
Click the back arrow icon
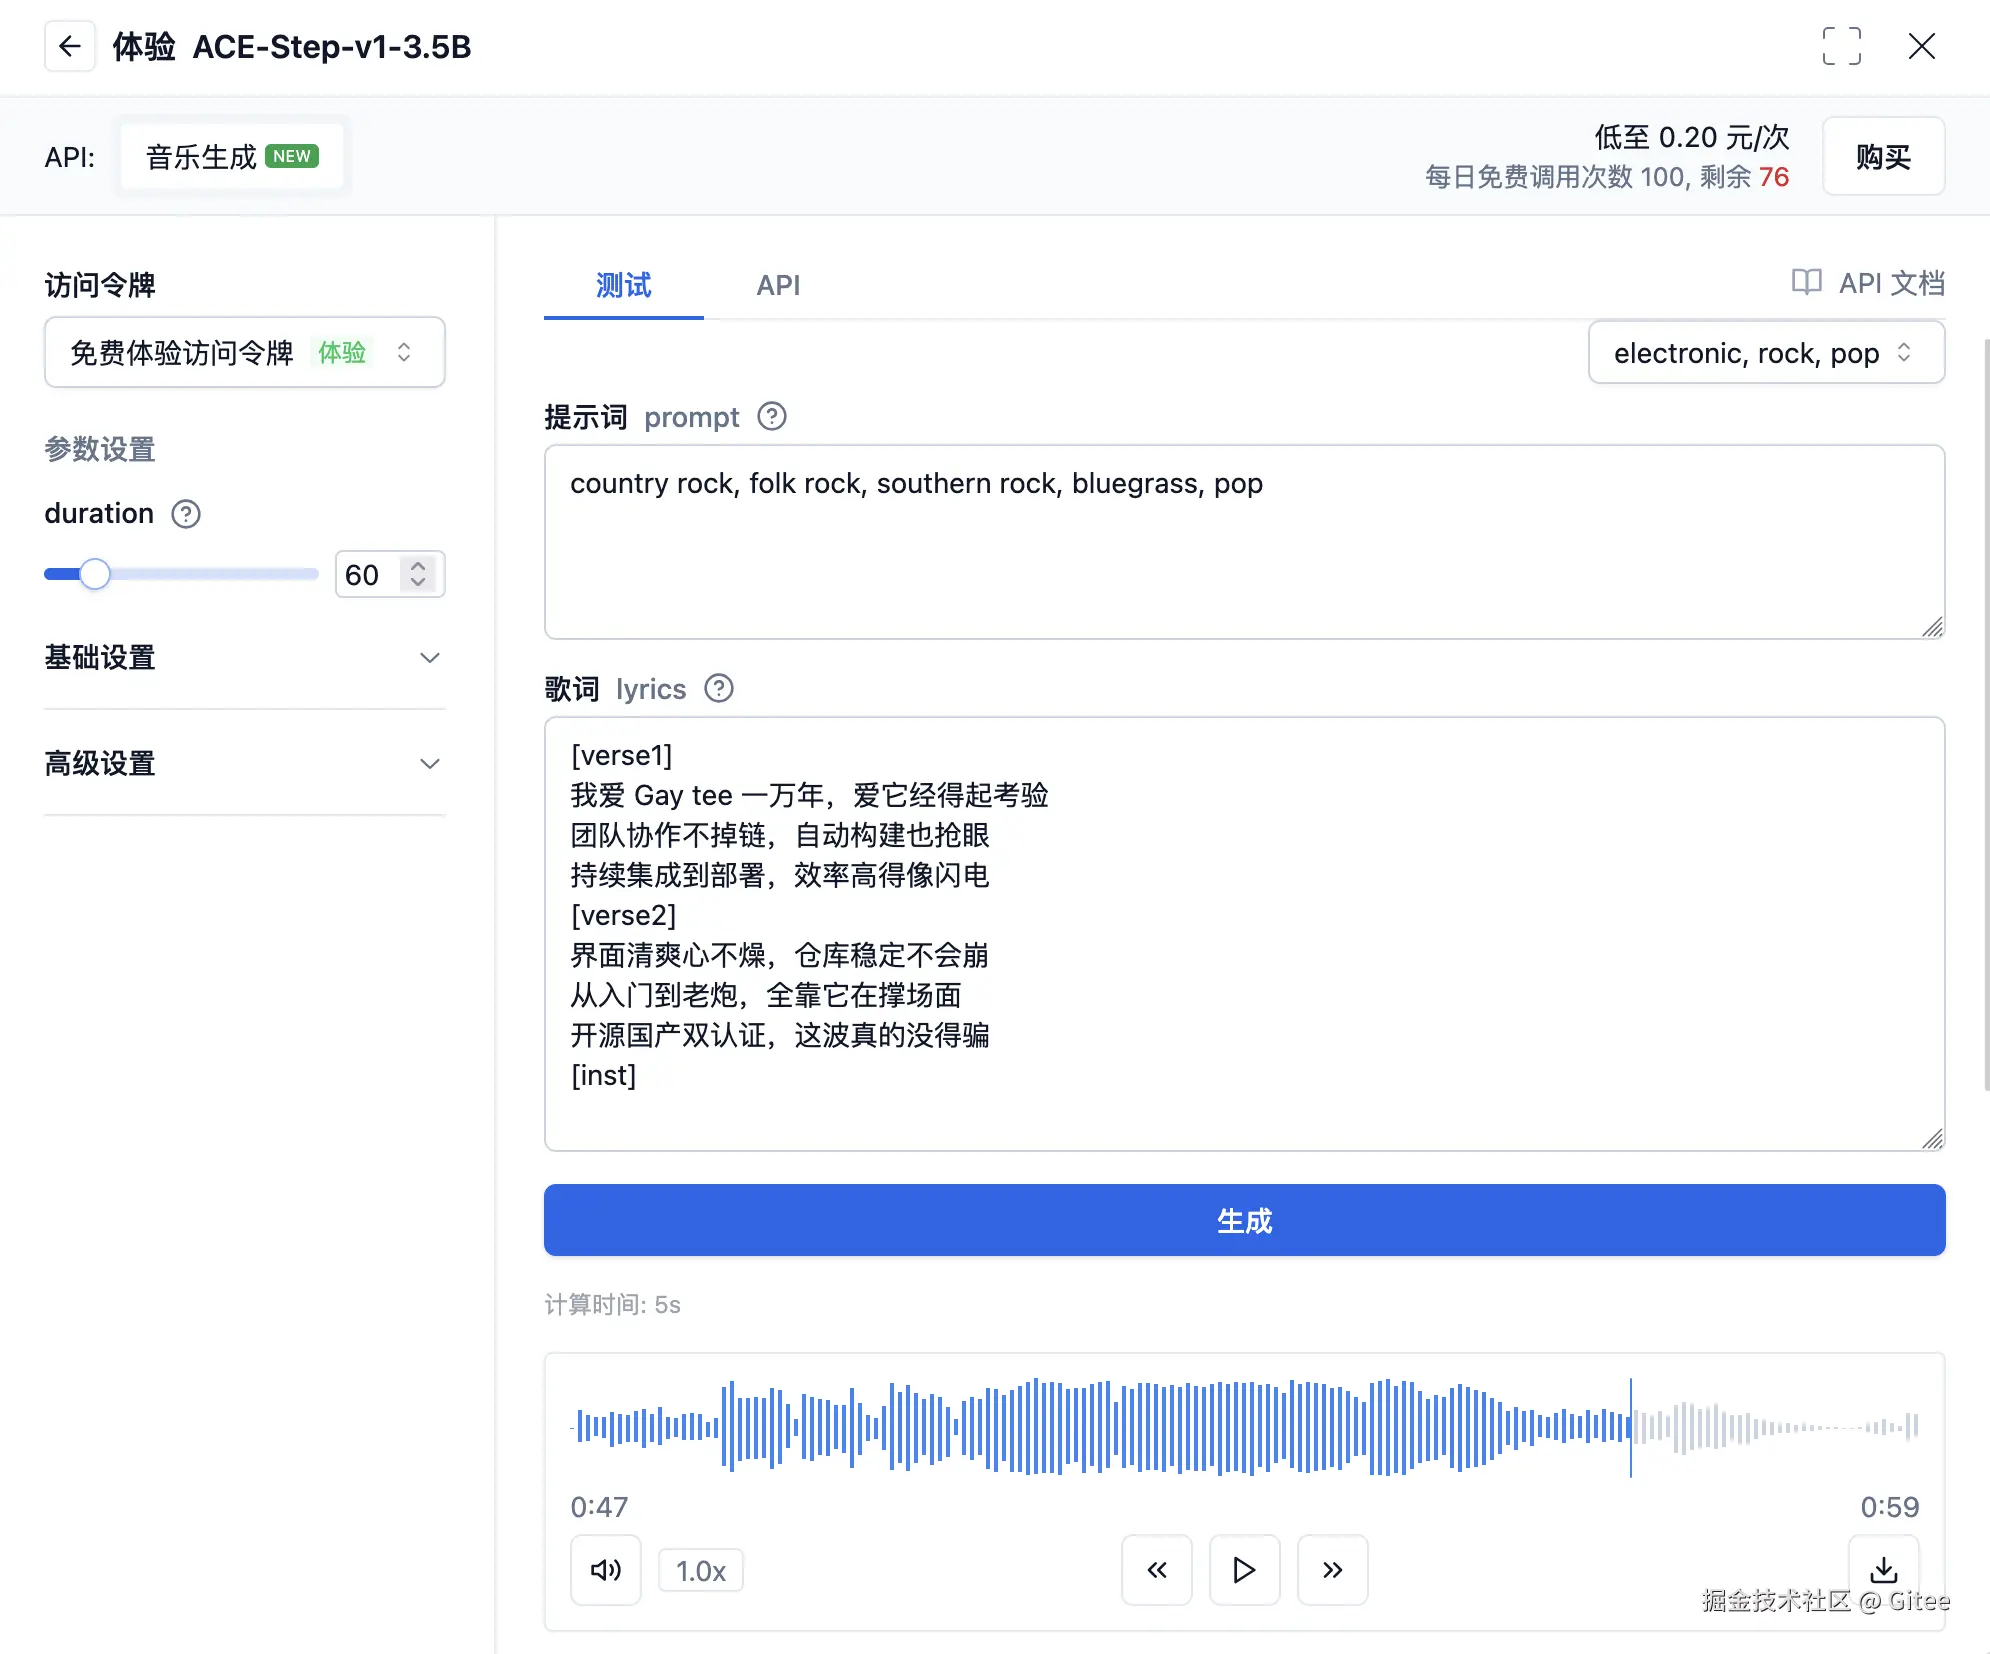(69, 46)
